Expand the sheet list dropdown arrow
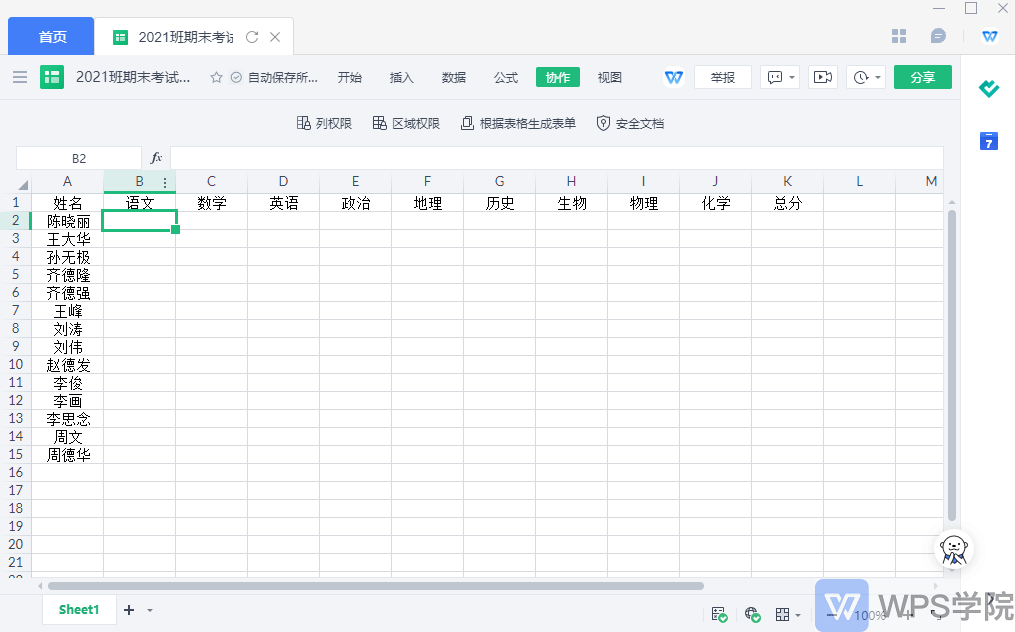This screenshot has height=632, width=1015. coord(150,610)
